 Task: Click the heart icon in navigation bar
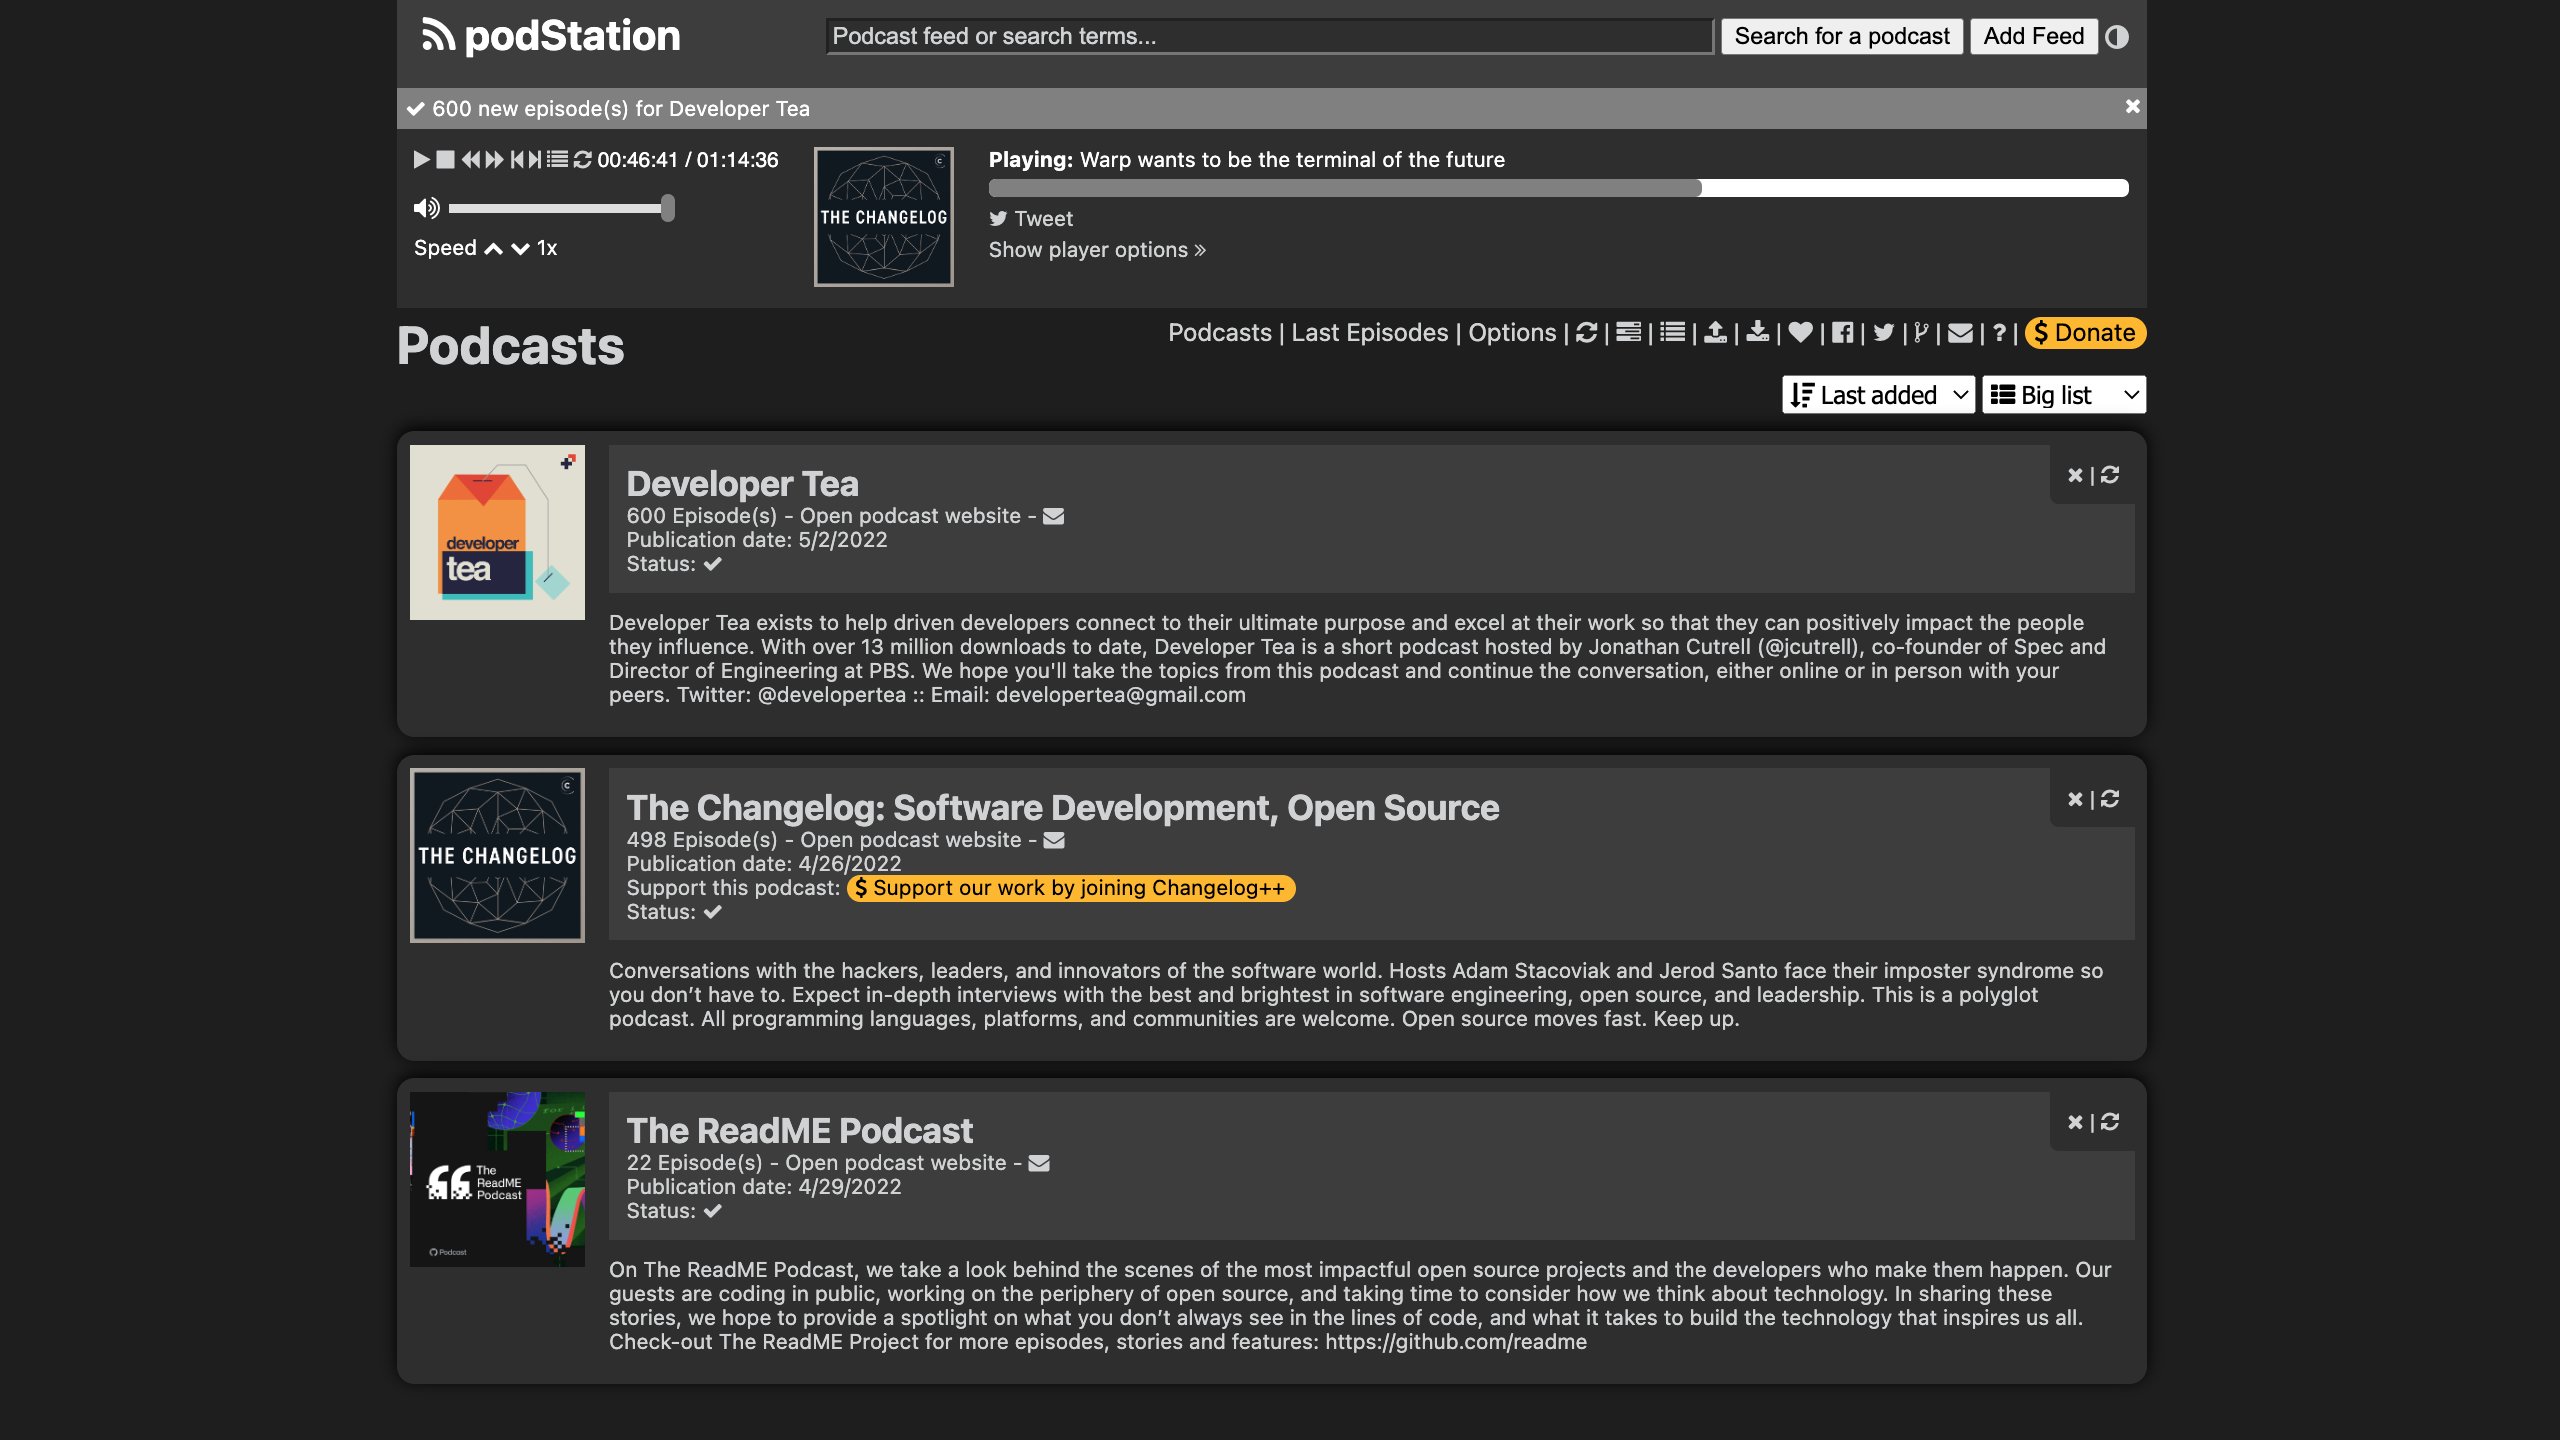coord(1800,333)
